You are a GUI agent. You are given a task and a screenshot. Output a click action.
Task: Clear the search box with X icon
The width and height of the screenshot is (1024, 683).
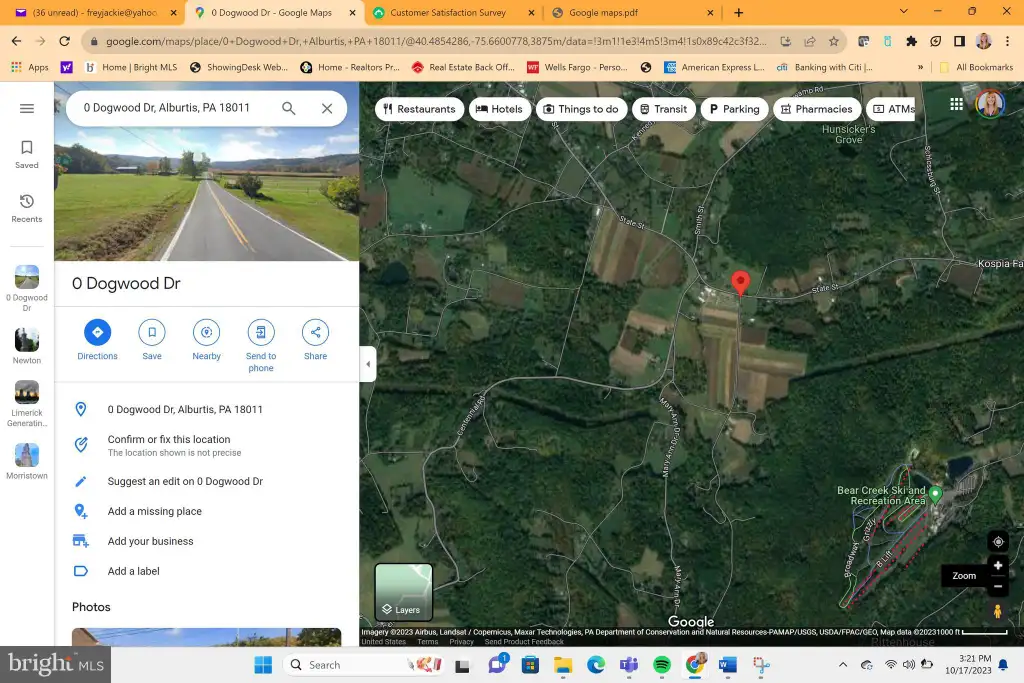327,108
